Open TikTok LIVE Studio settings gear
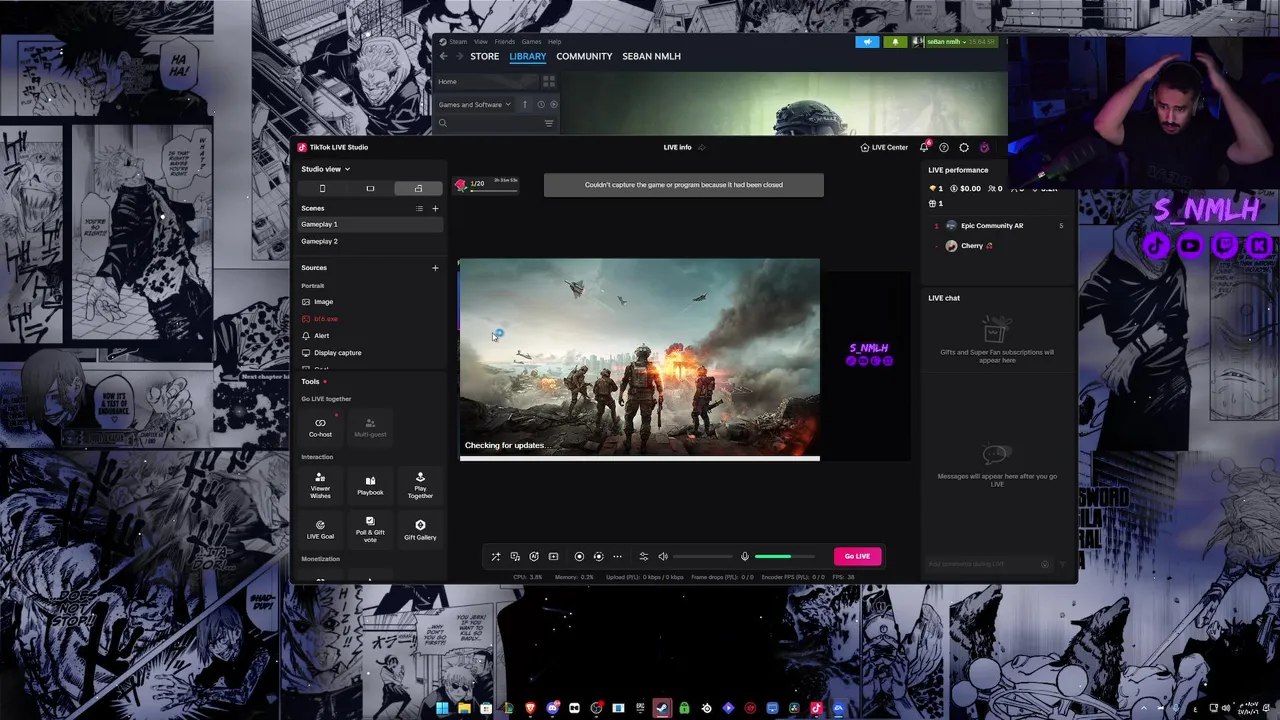Viewport: 1280px width, 720px height. coord(964,147)
